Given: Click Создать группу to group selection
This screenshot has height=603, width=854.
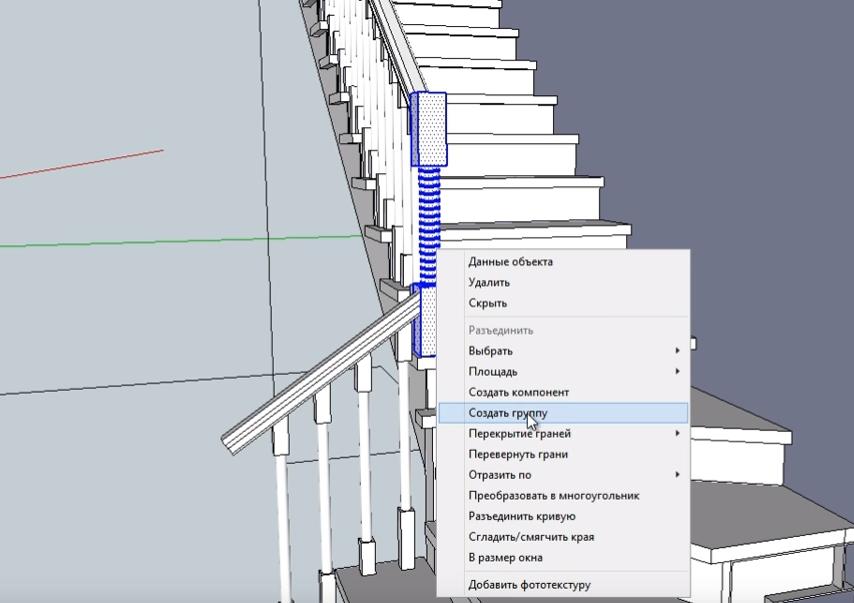Looking at the screenshot, I should 508,413.
